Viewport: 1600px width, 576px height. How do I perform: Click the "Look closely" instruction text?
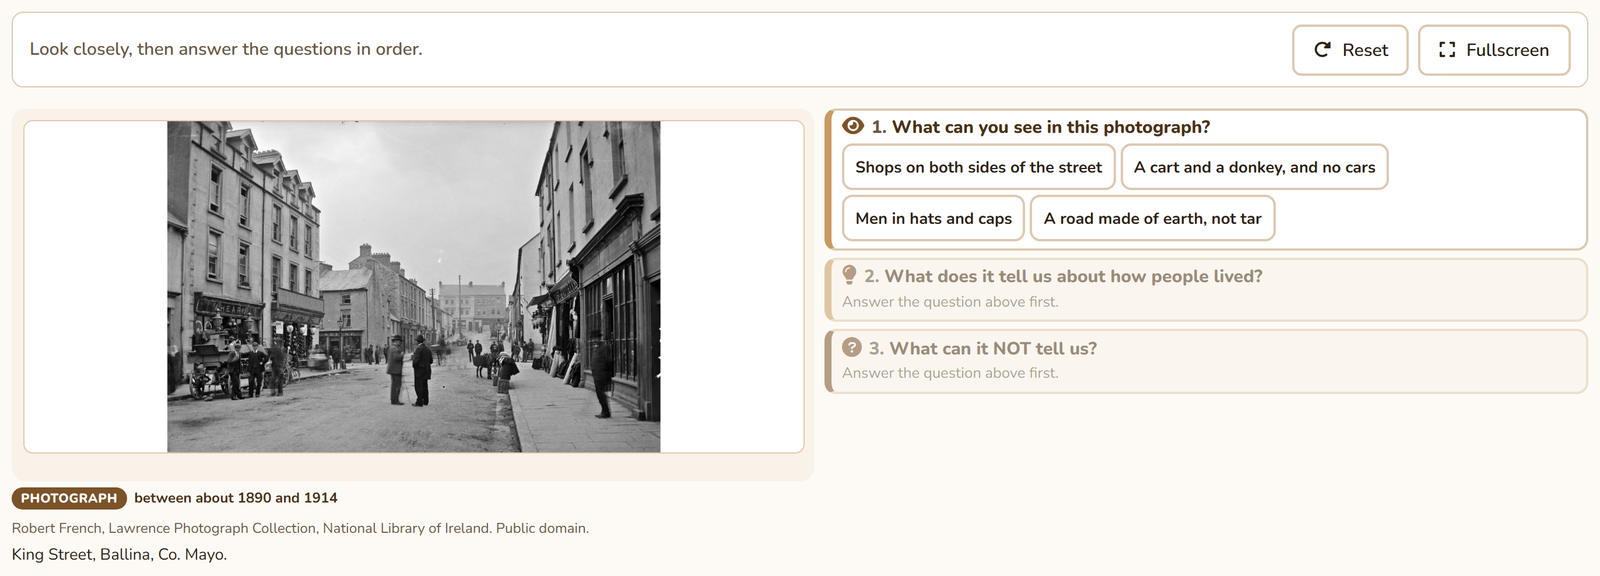point(226,49)
